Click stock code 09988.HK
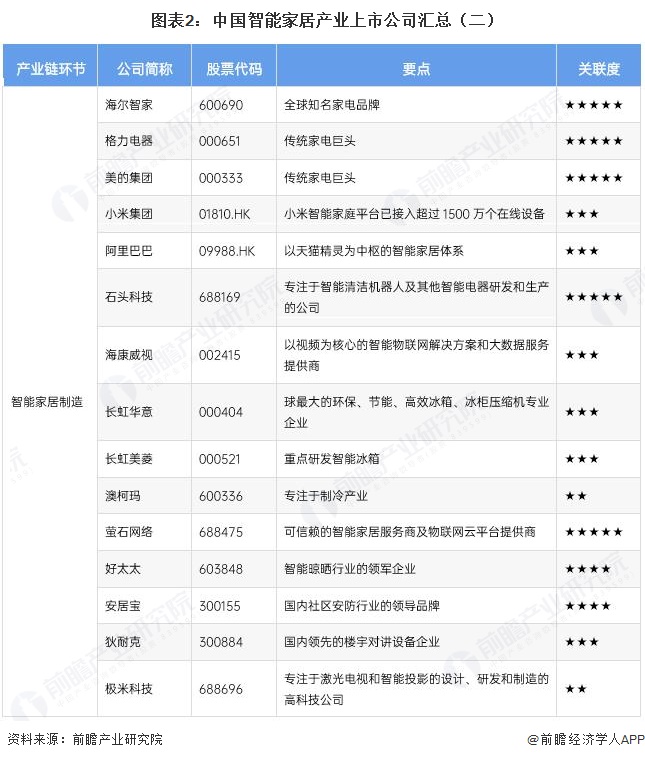The image size is (645, 760). coord(227,252)
